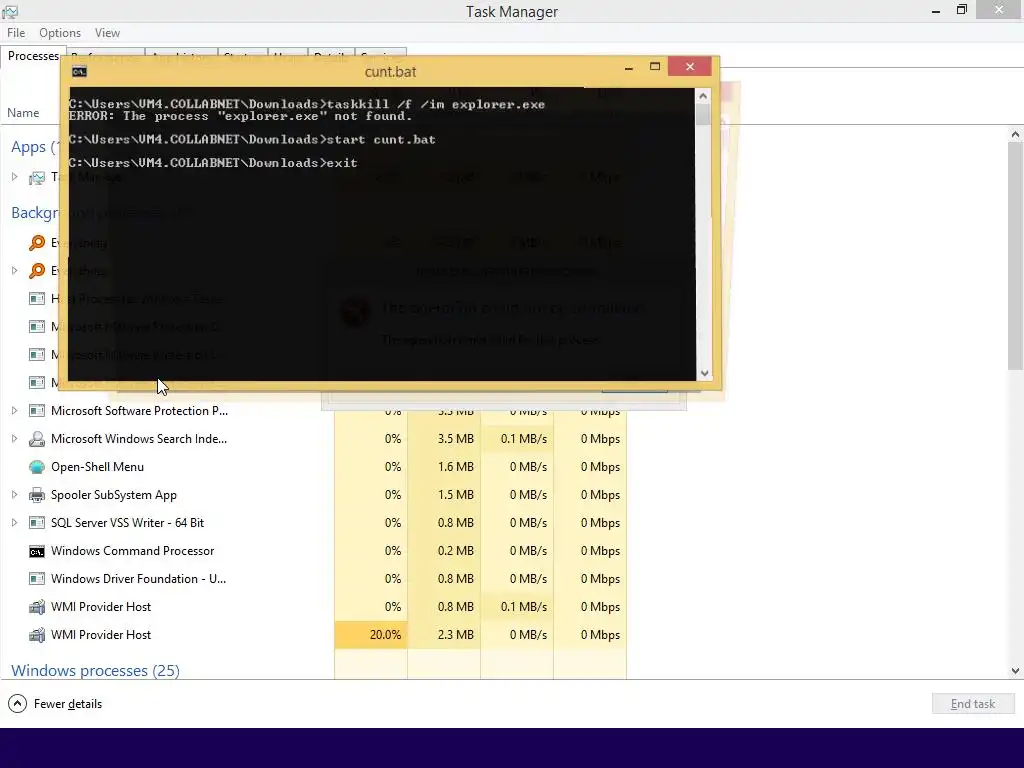Expand the Task Manager app row arrow
The height and width of the screenshot is (768, 1024).
tap(14, 177)
